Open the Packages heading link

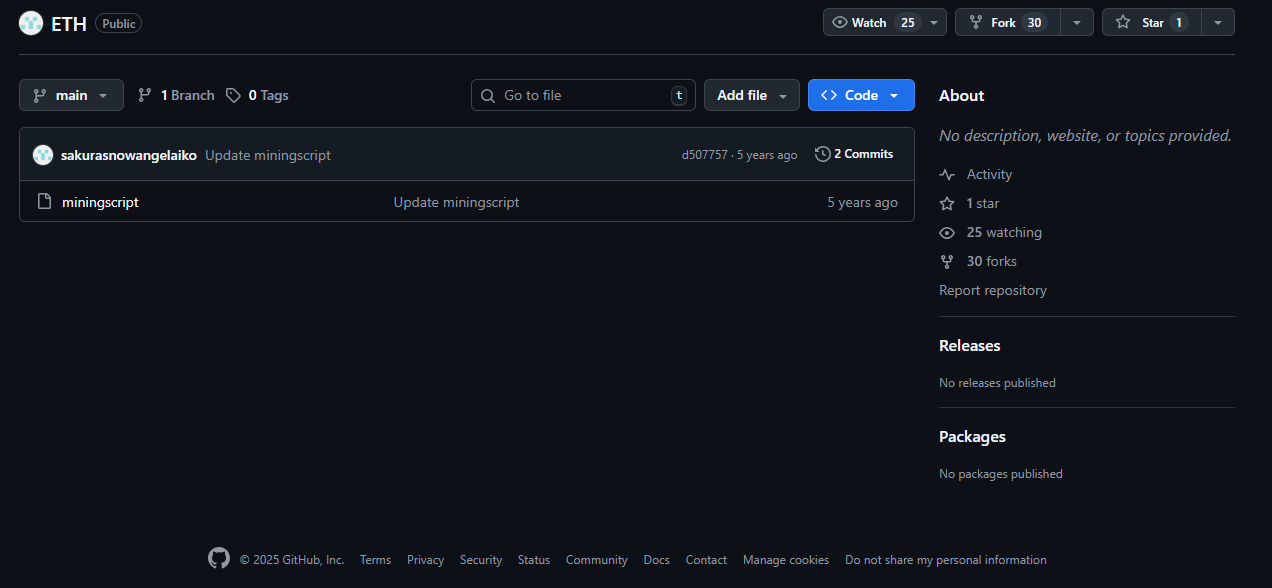972,436
